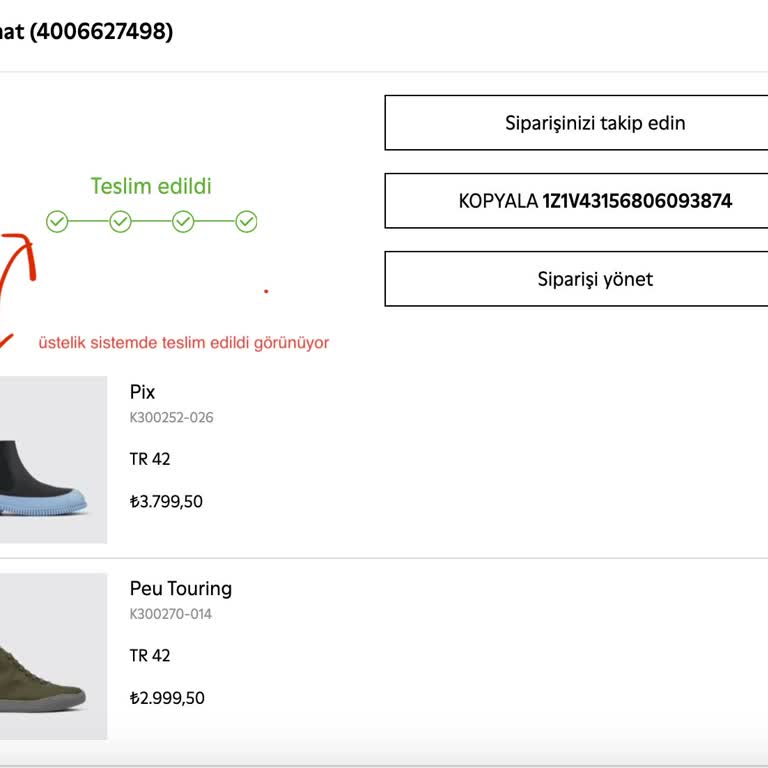Open the Peu Touring shoe image
This screenshot has width=768, height=768.
click(x=50, y=657)
